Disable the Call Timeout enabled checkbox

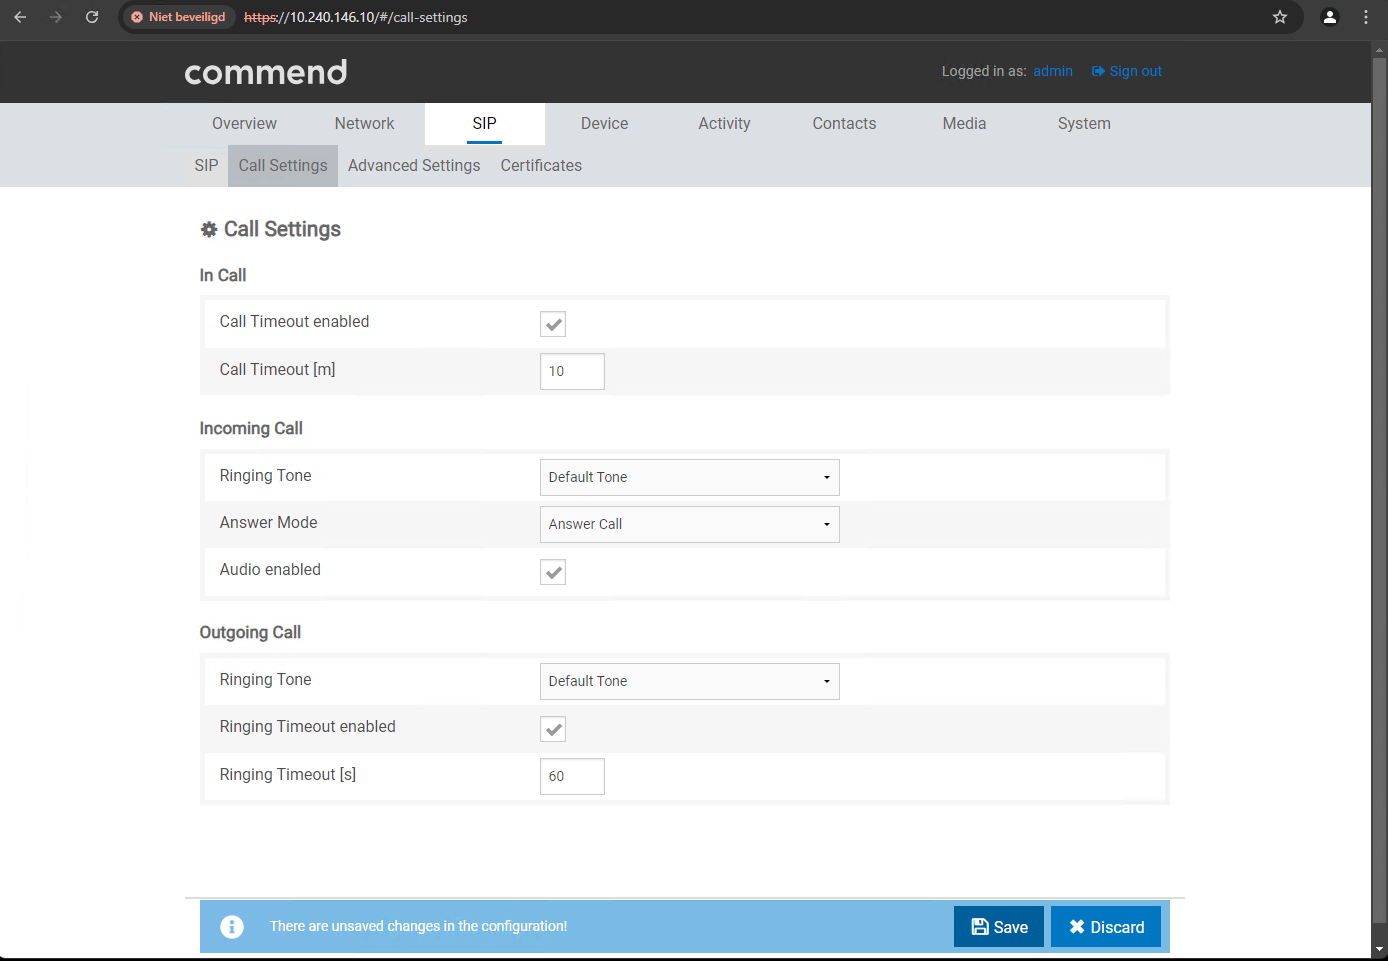pyautogui.click(x=553, y=324)
